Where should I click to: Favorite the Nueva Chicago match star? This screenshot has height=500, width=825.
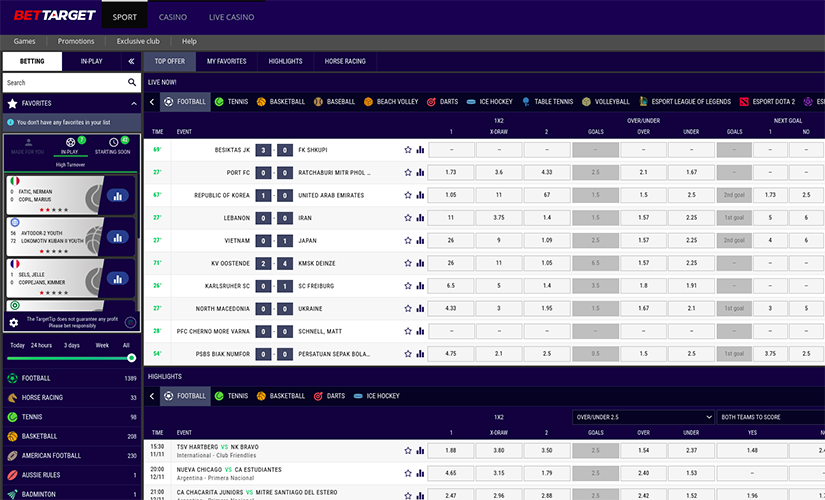coord(408,473)
